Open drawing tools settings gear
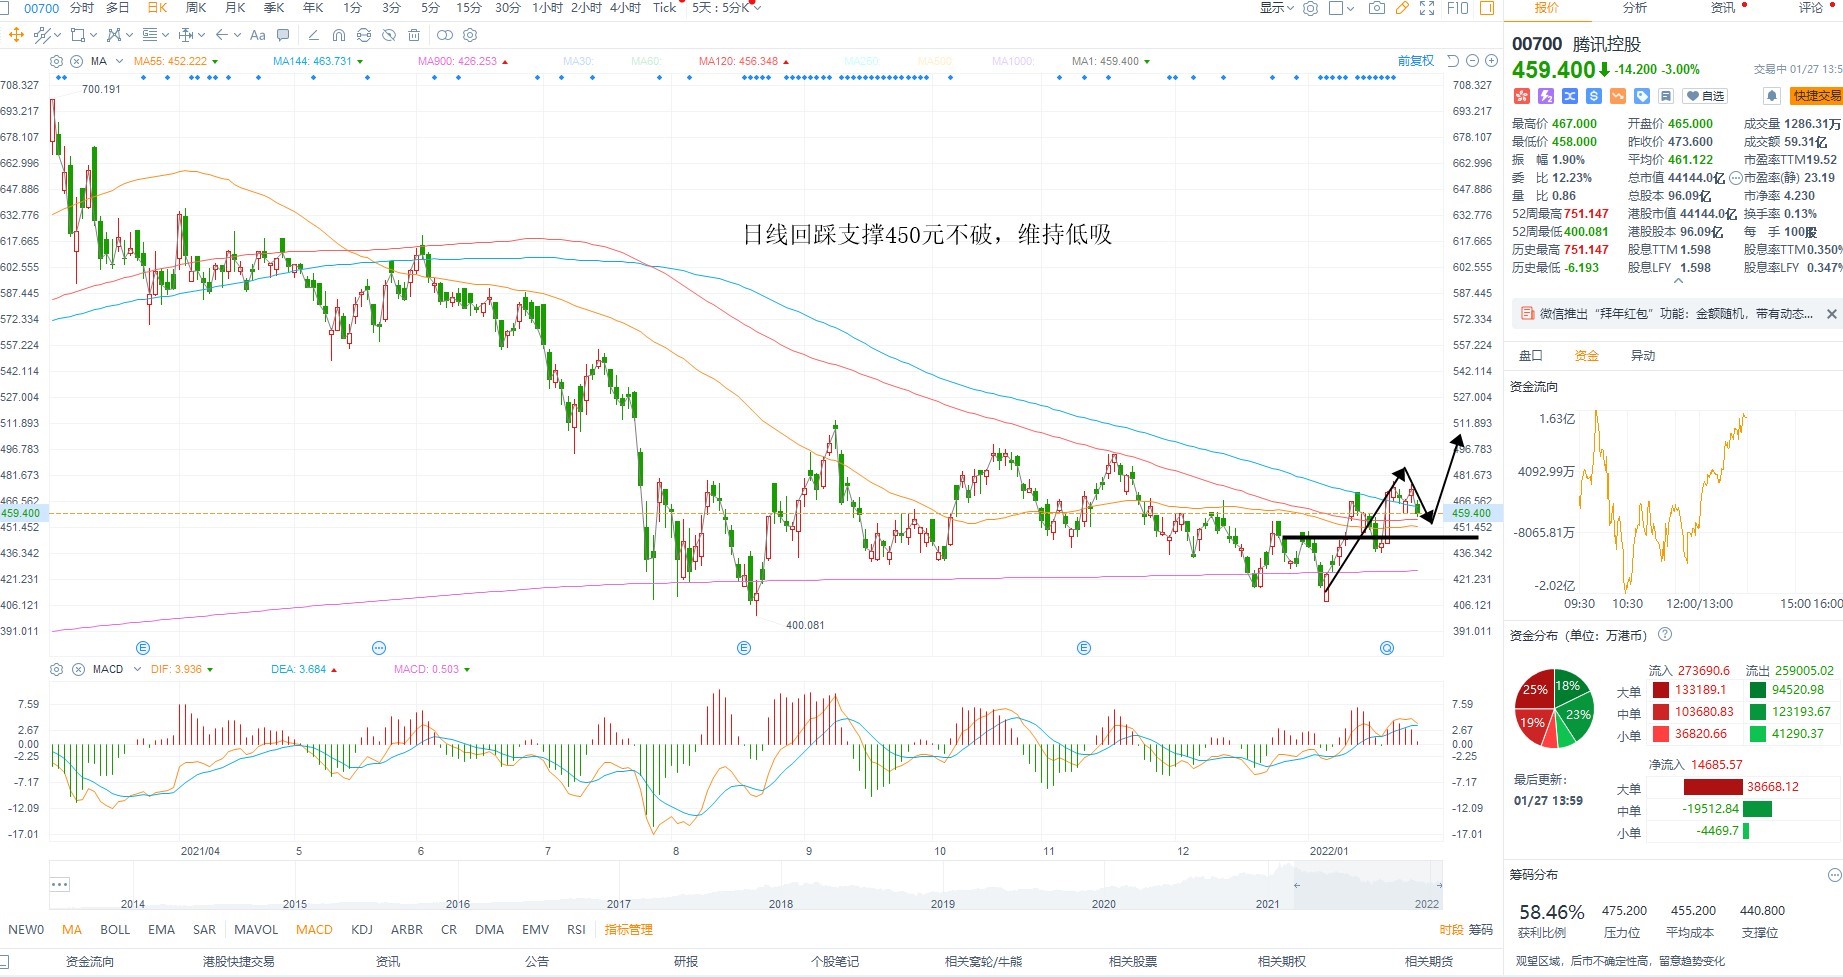The image size is (1843, 977). 470,35
